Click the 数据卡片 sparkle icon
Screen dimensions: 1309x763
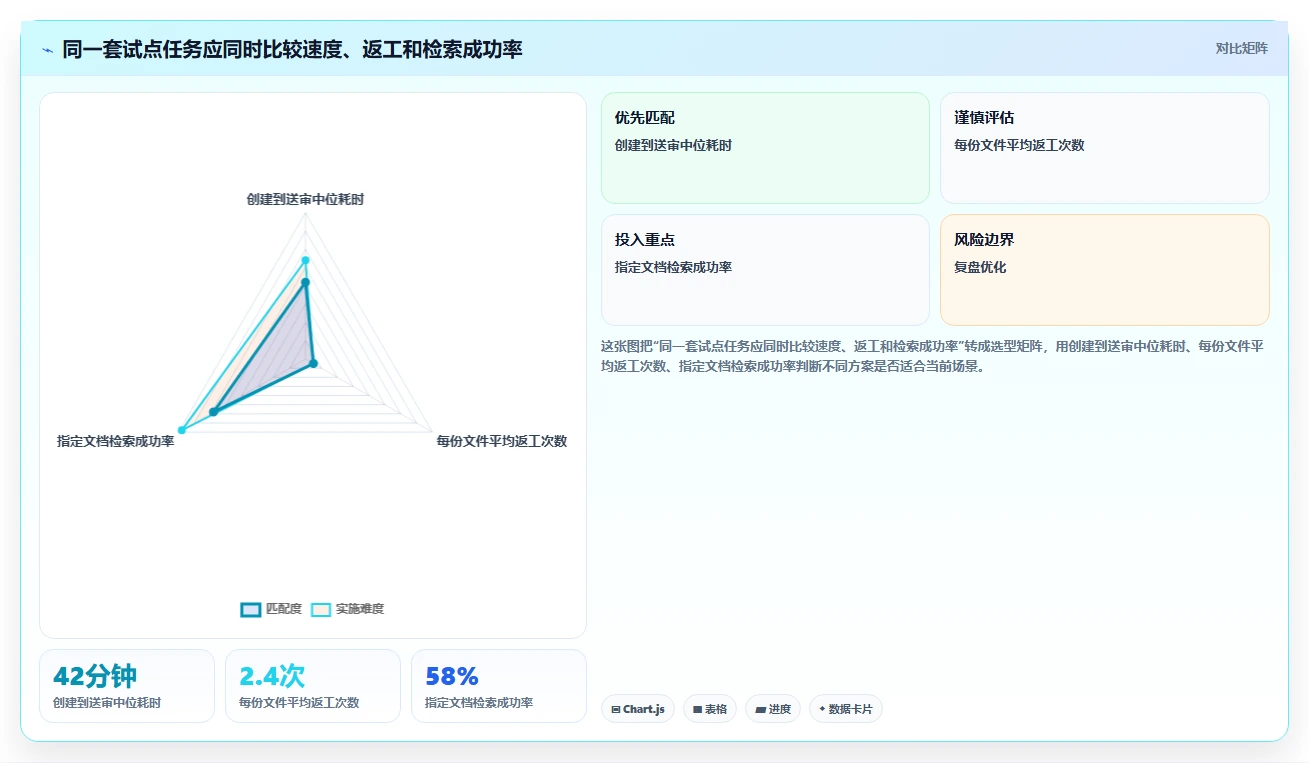[x=822, y=709]
